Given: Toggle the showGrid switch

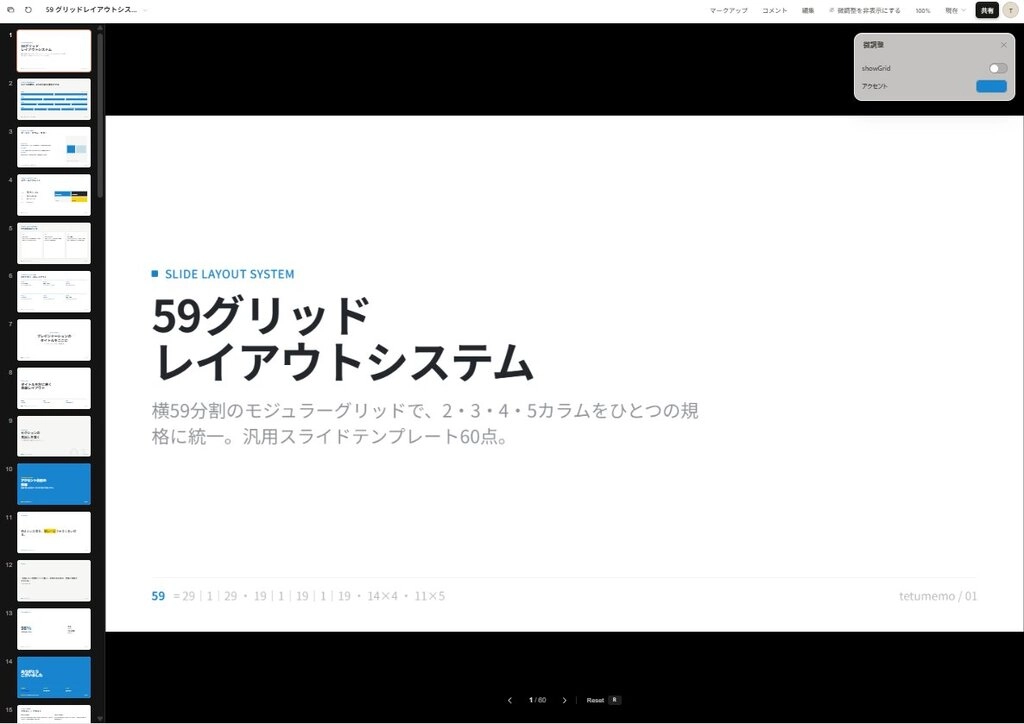Looking at the screenshot, I should [x=998, y=68].
